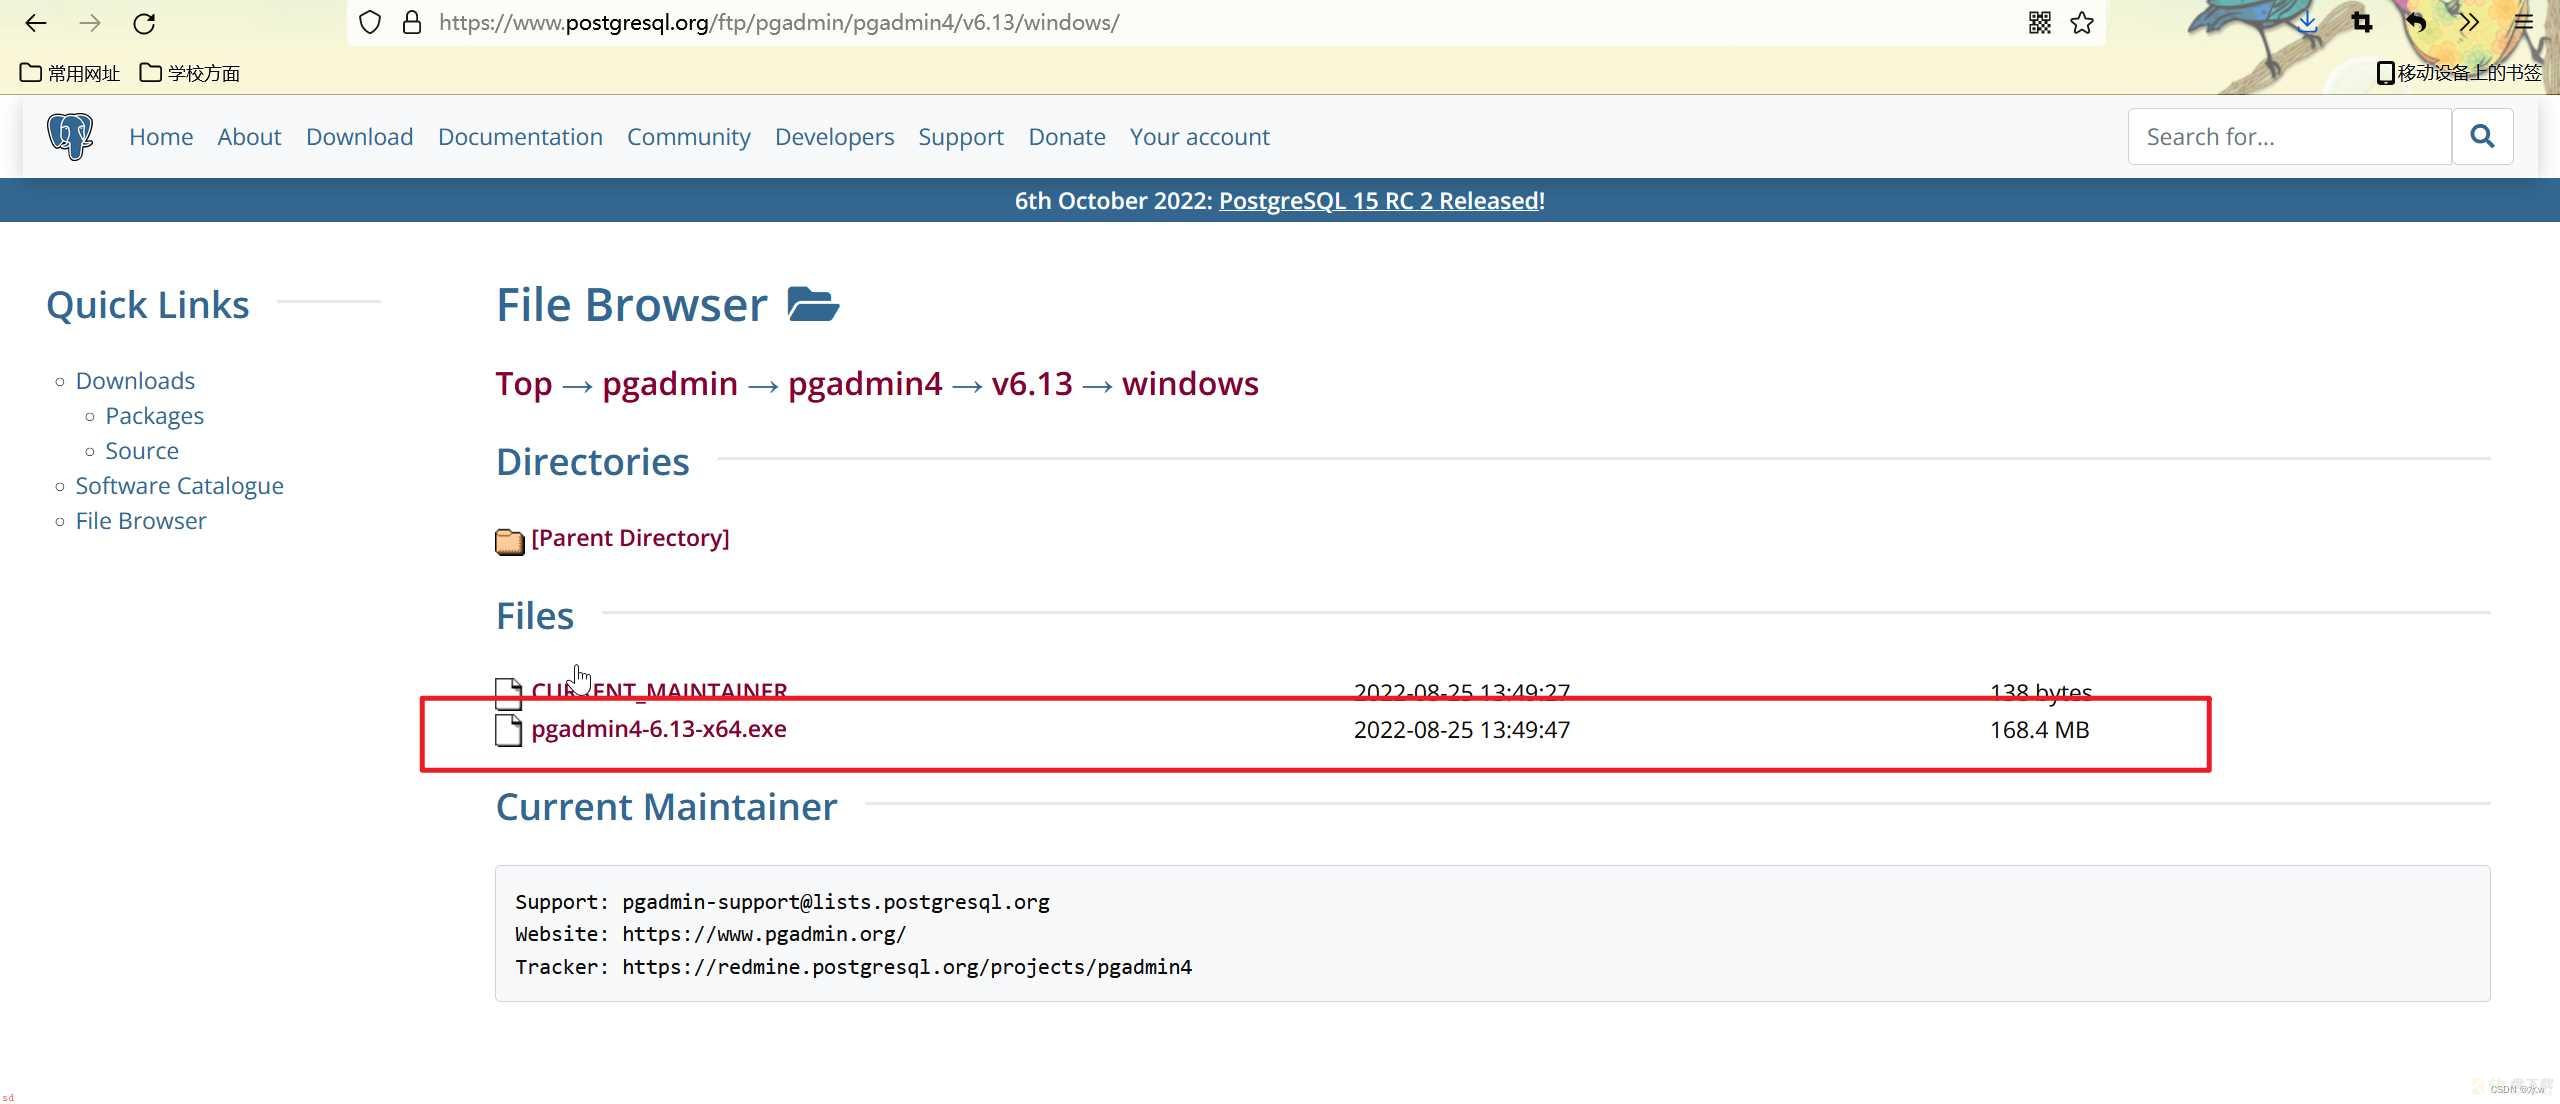Bookmark this page with star icon
This screenshot has width=2560, height=1104.
click(2083, 23)
